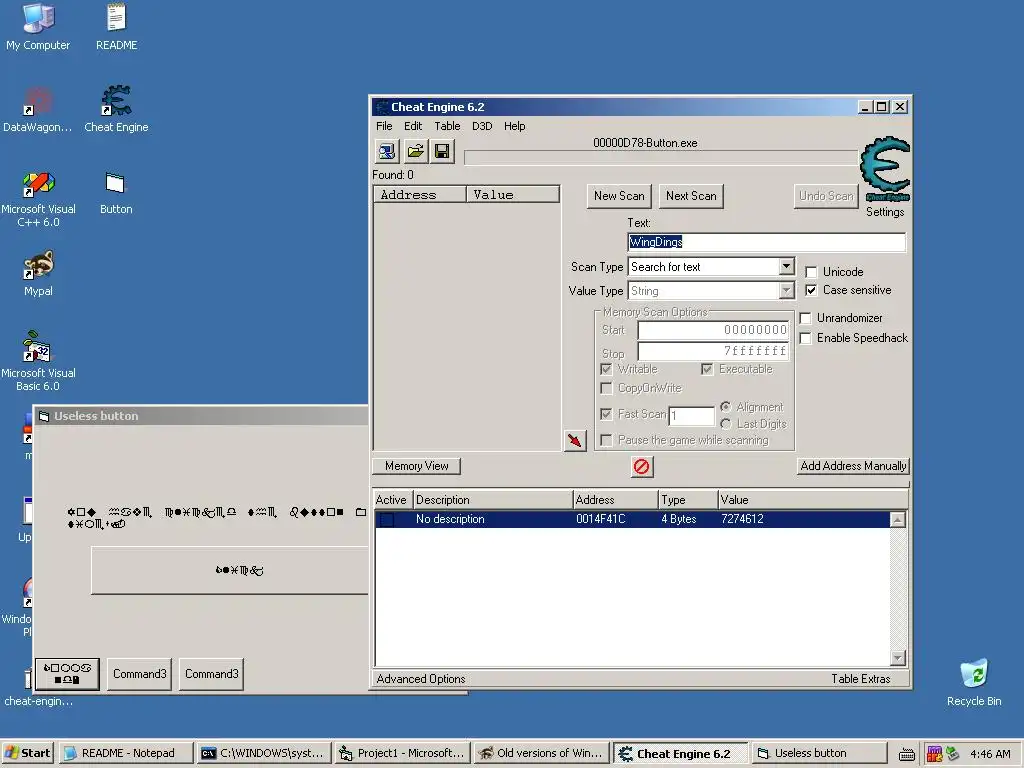Click the Cheat Engine logo above Settings
1024x768 pixels.
(885, 169)
